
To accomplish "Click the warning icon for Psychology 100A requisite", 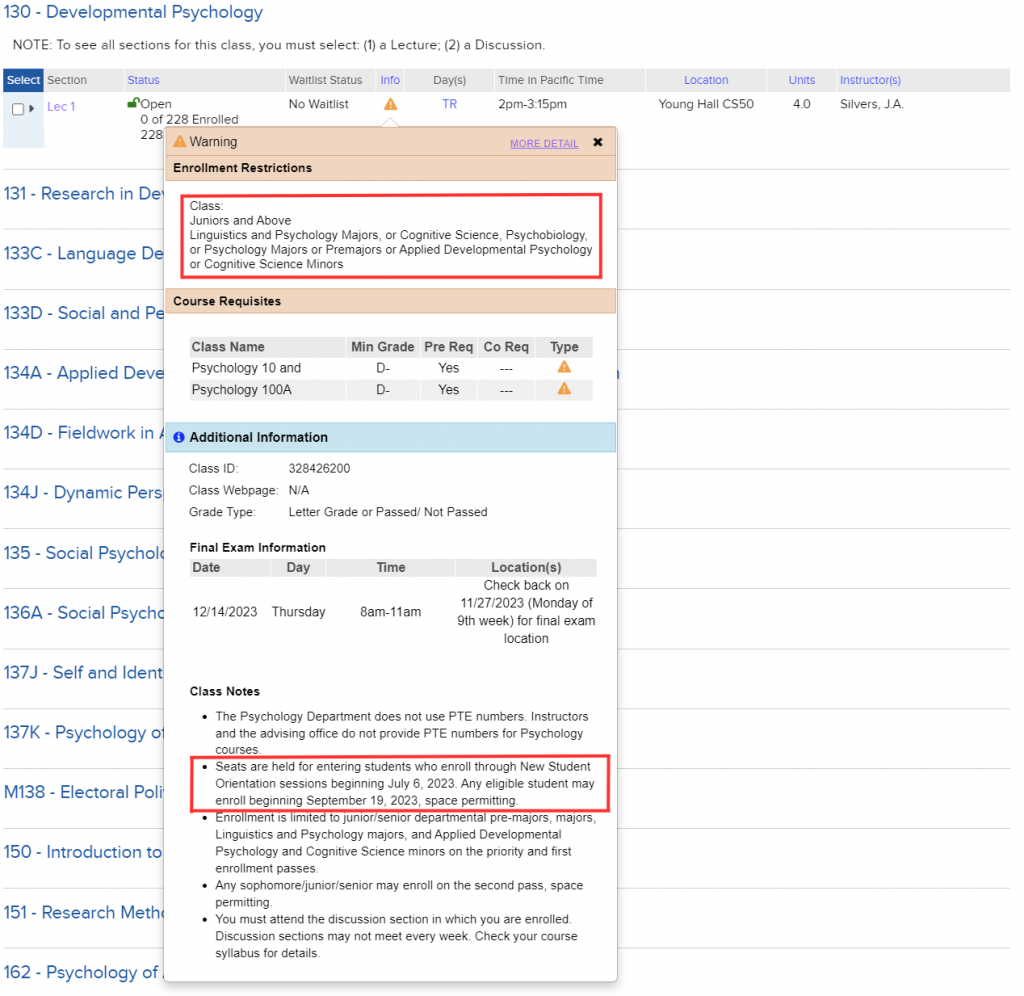I will pyautogui.click(x=564, y=389).
